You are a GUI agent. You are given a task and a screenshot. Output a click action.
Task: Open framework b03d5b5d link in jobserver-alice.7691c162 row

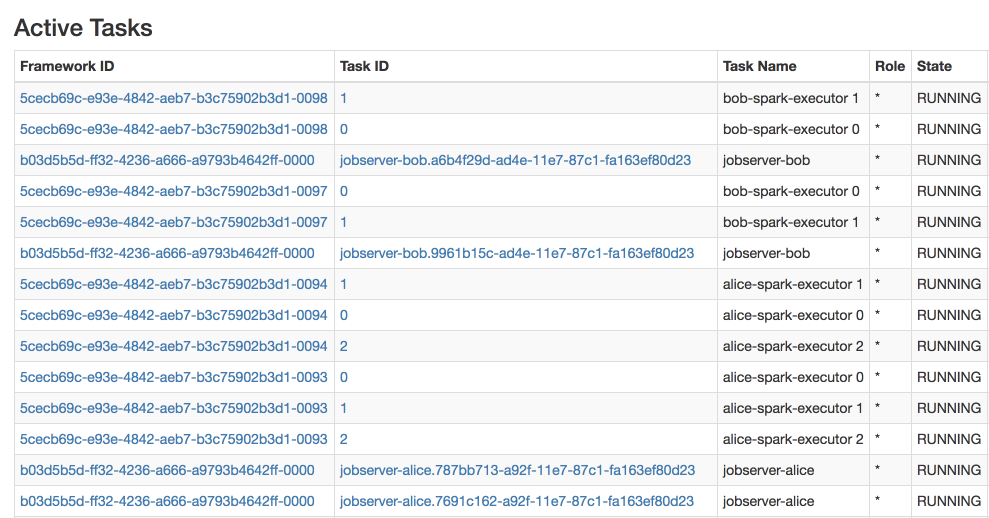(167, 501)
